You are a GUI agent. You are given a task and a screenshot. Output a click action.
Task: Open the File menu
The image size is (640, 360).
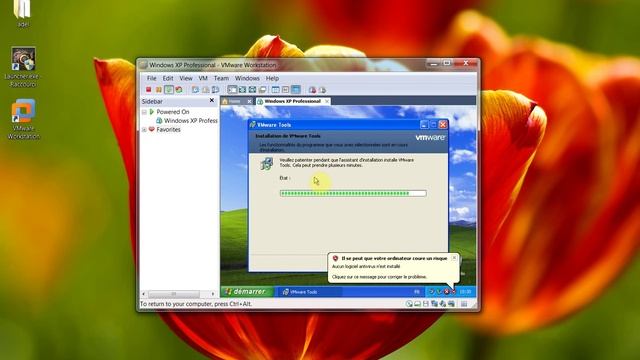[151, 78]
